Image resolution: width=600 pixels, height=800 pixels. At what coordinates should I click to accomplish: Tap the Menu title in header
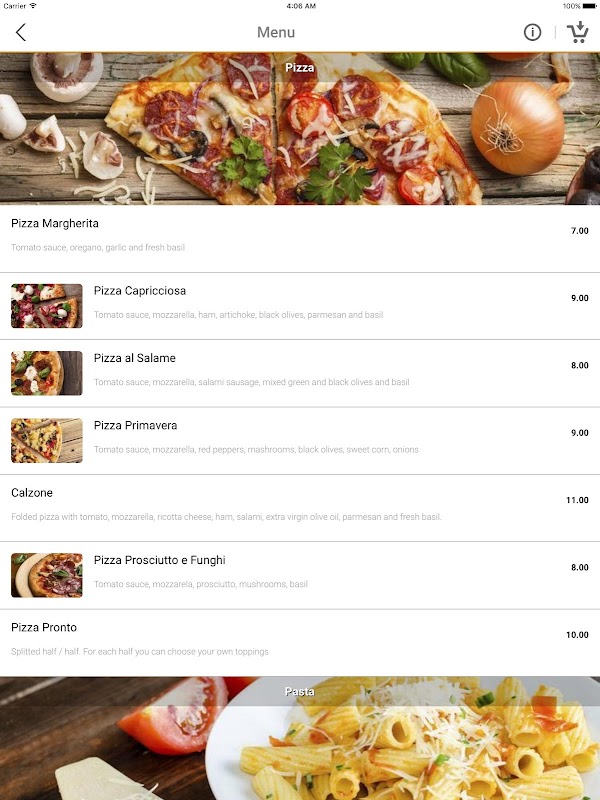pyautogui.click(x=276, y=32)
